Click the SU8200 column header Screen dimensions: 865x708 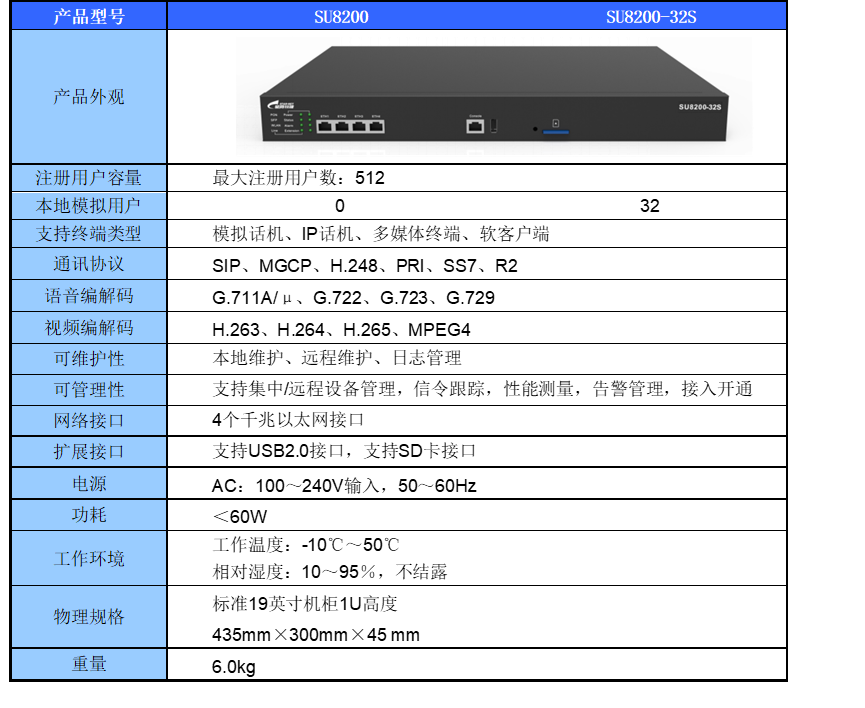point(341,17)
